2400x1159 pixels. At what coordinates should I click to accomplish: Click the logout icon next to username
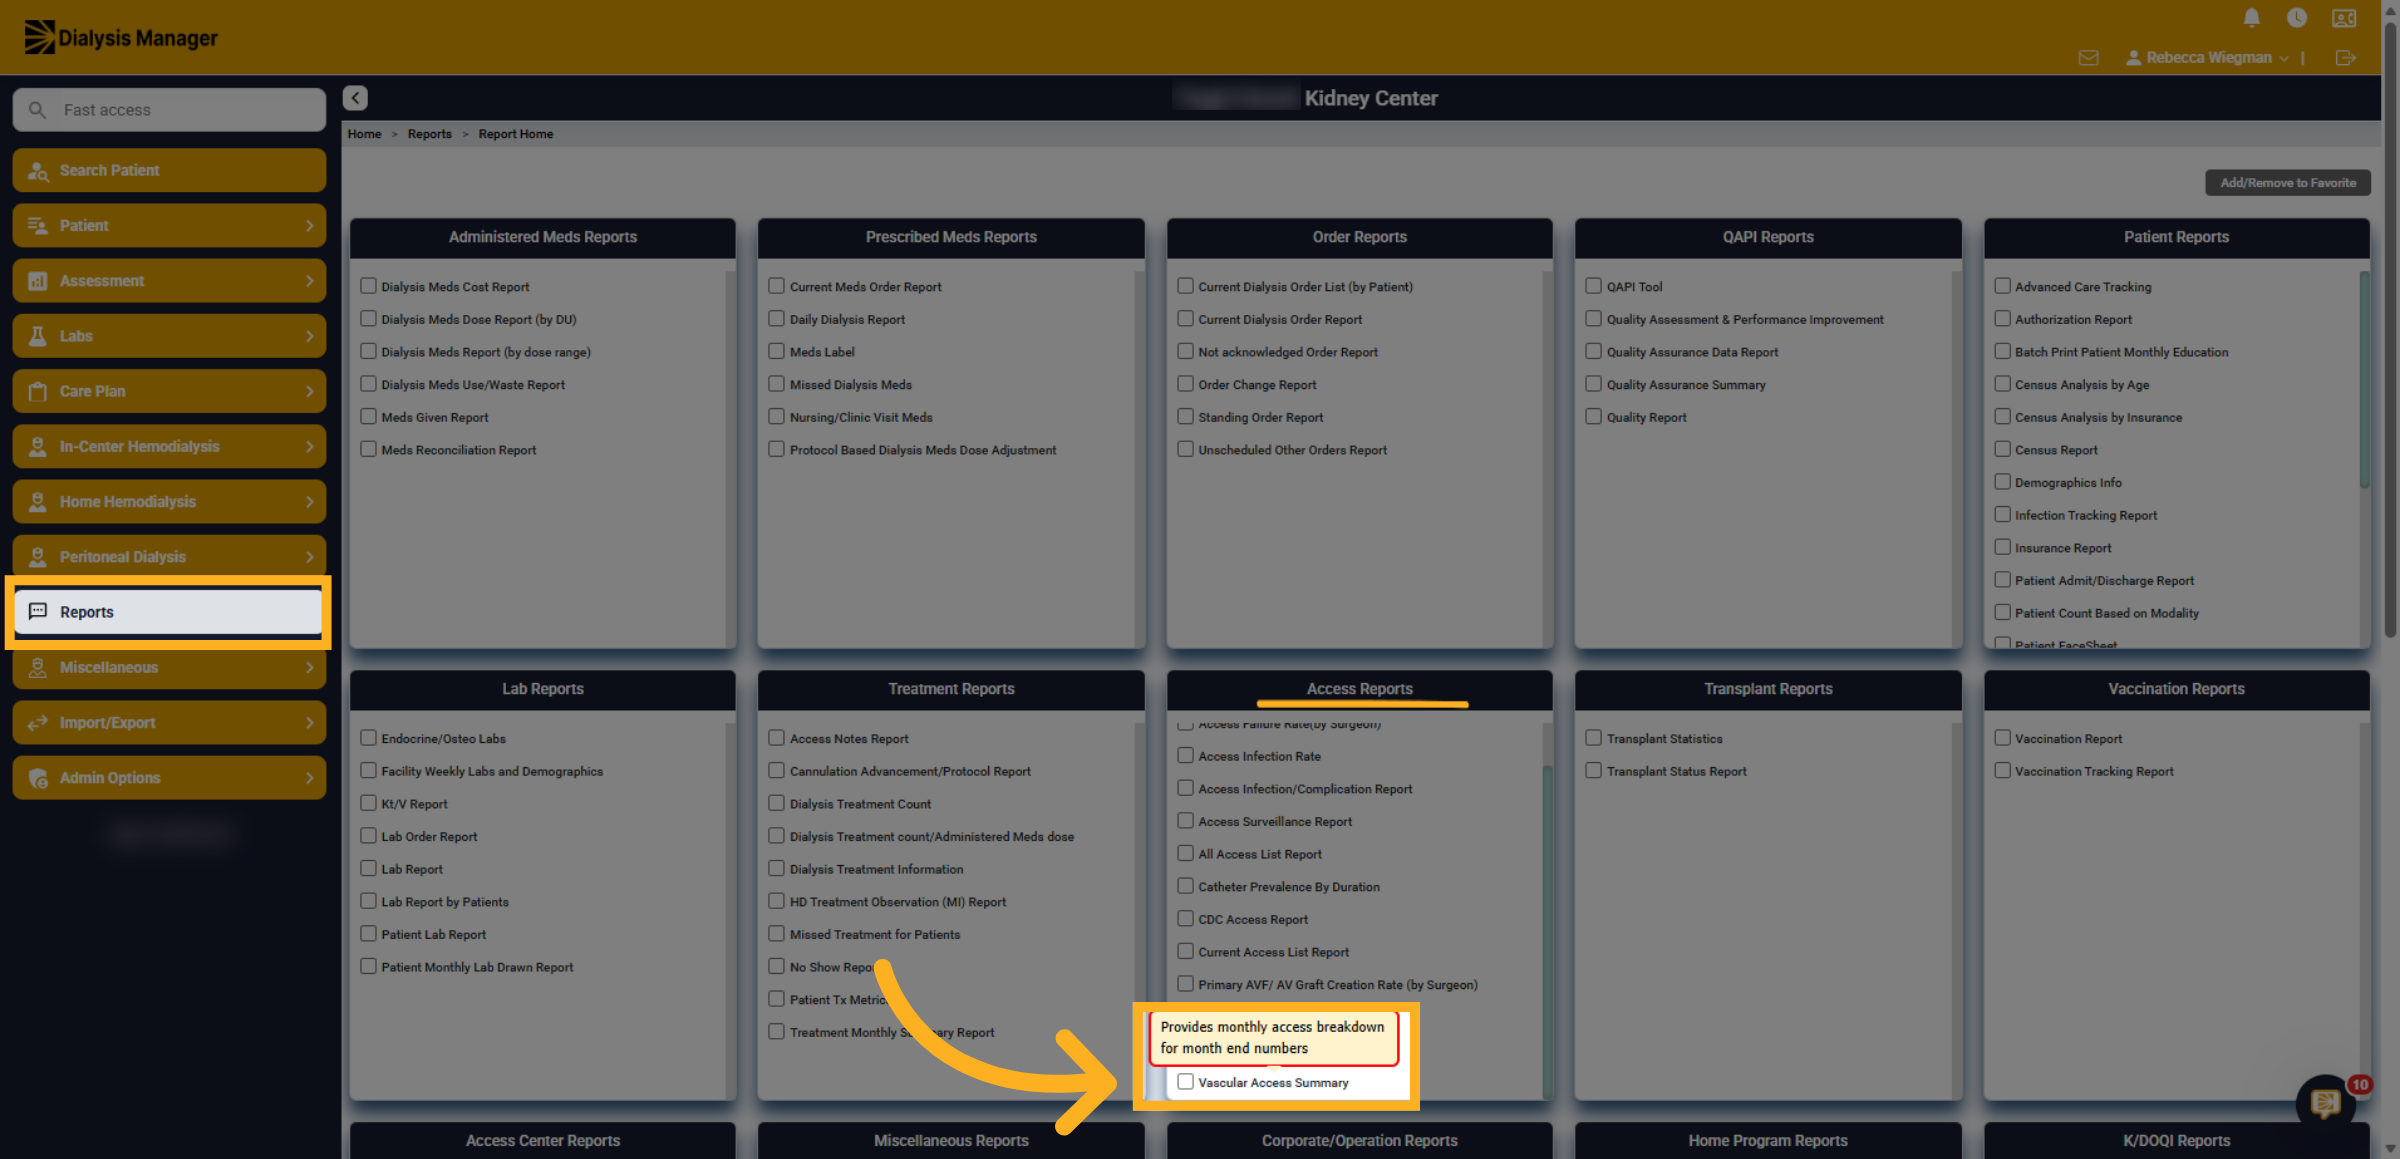2345,57
